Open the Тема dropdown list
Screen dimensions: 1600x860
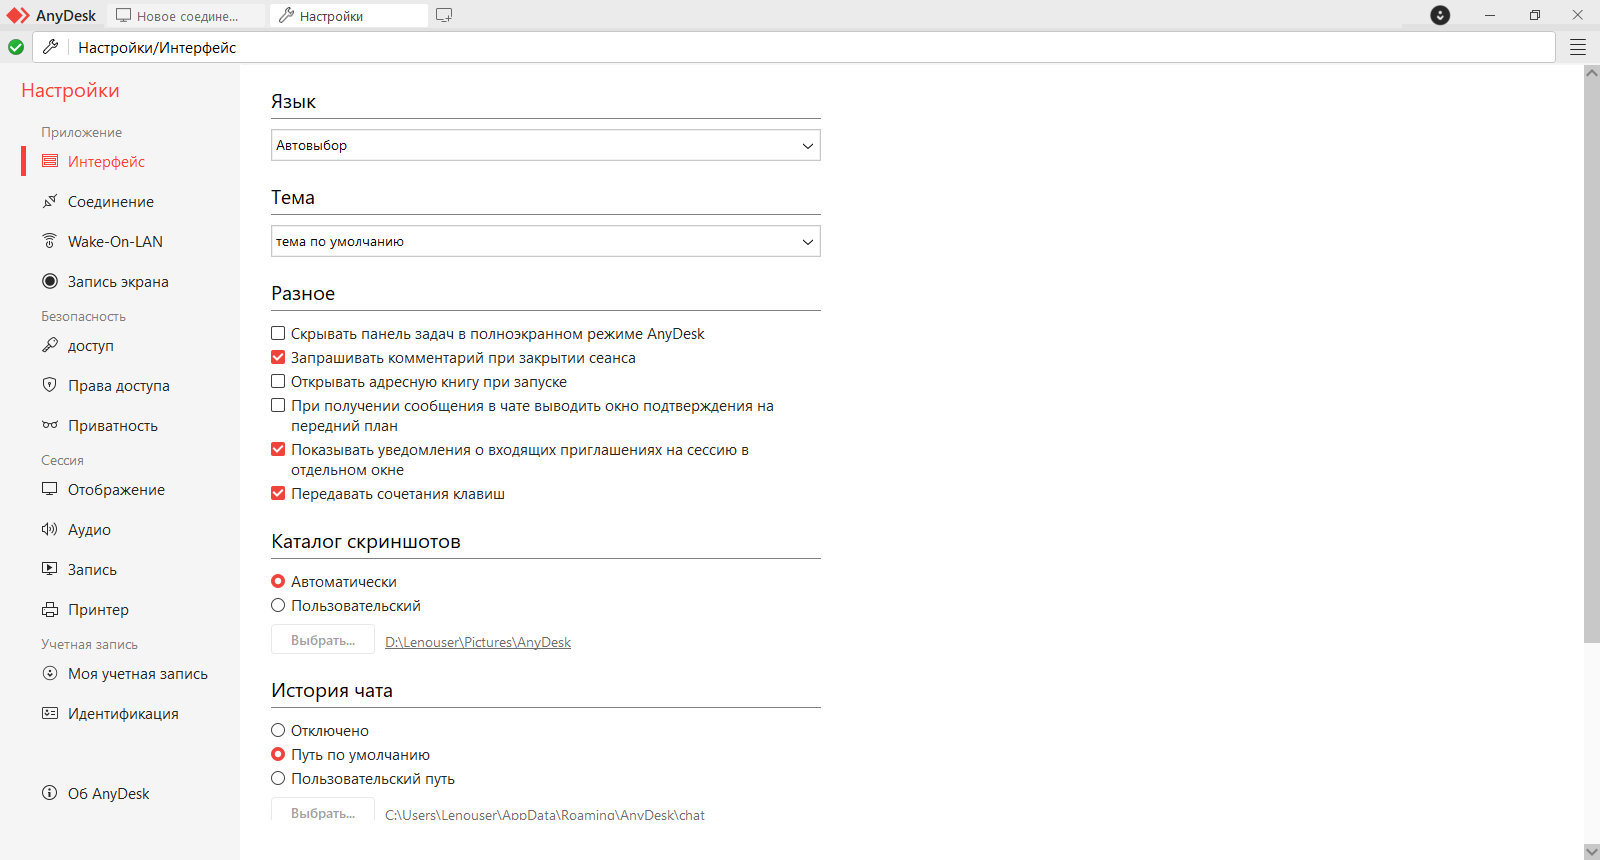point(545,241)
